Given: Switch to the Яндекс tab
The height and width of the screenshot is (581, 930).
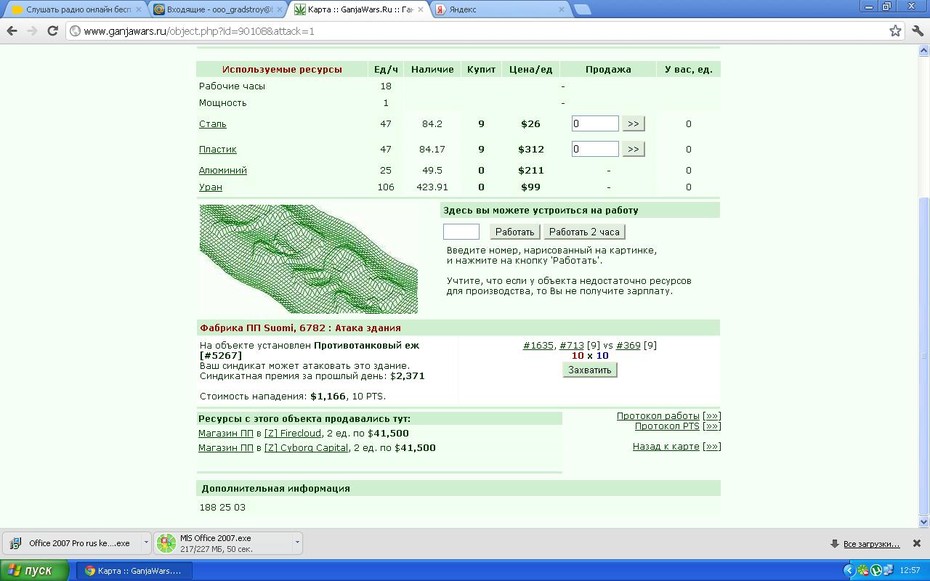Looking at the screenshot, I should (499, 9).
